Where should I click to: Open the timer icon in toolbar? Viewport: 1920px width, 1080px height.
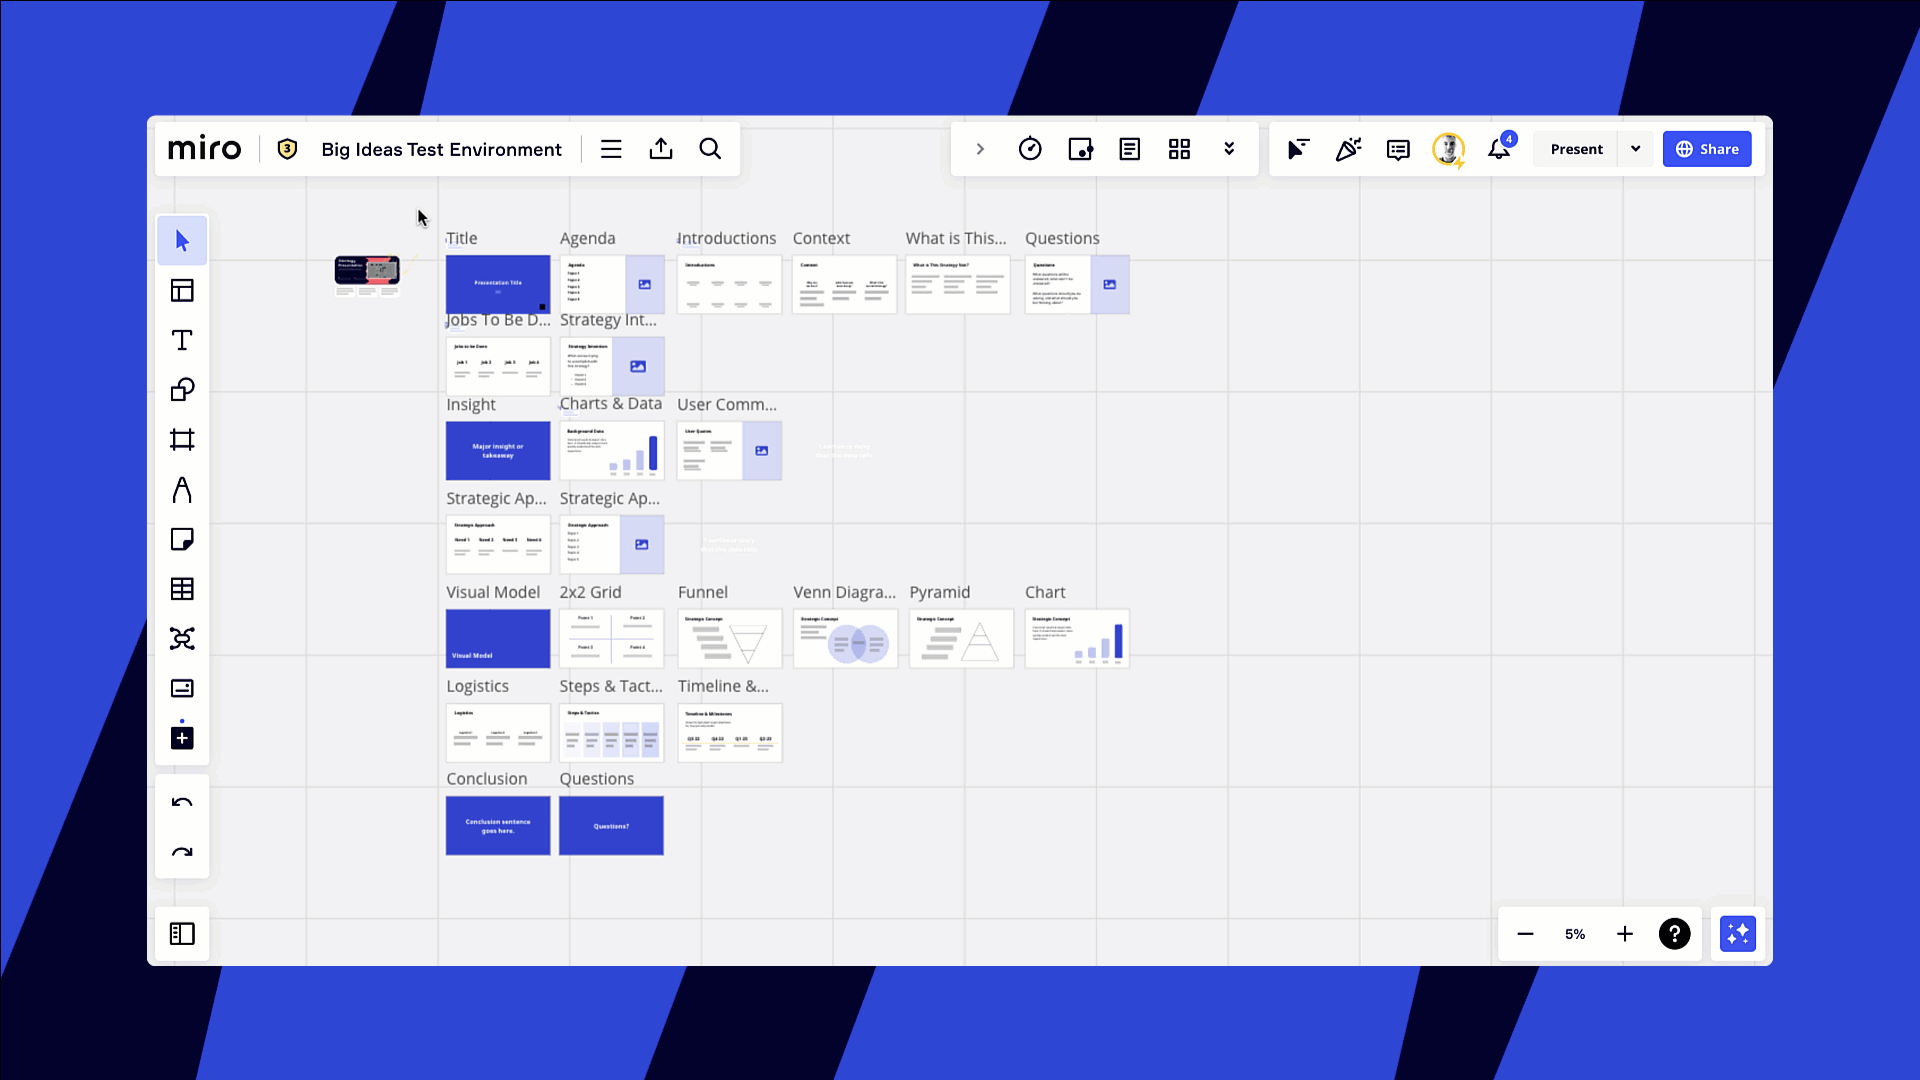1030,150
